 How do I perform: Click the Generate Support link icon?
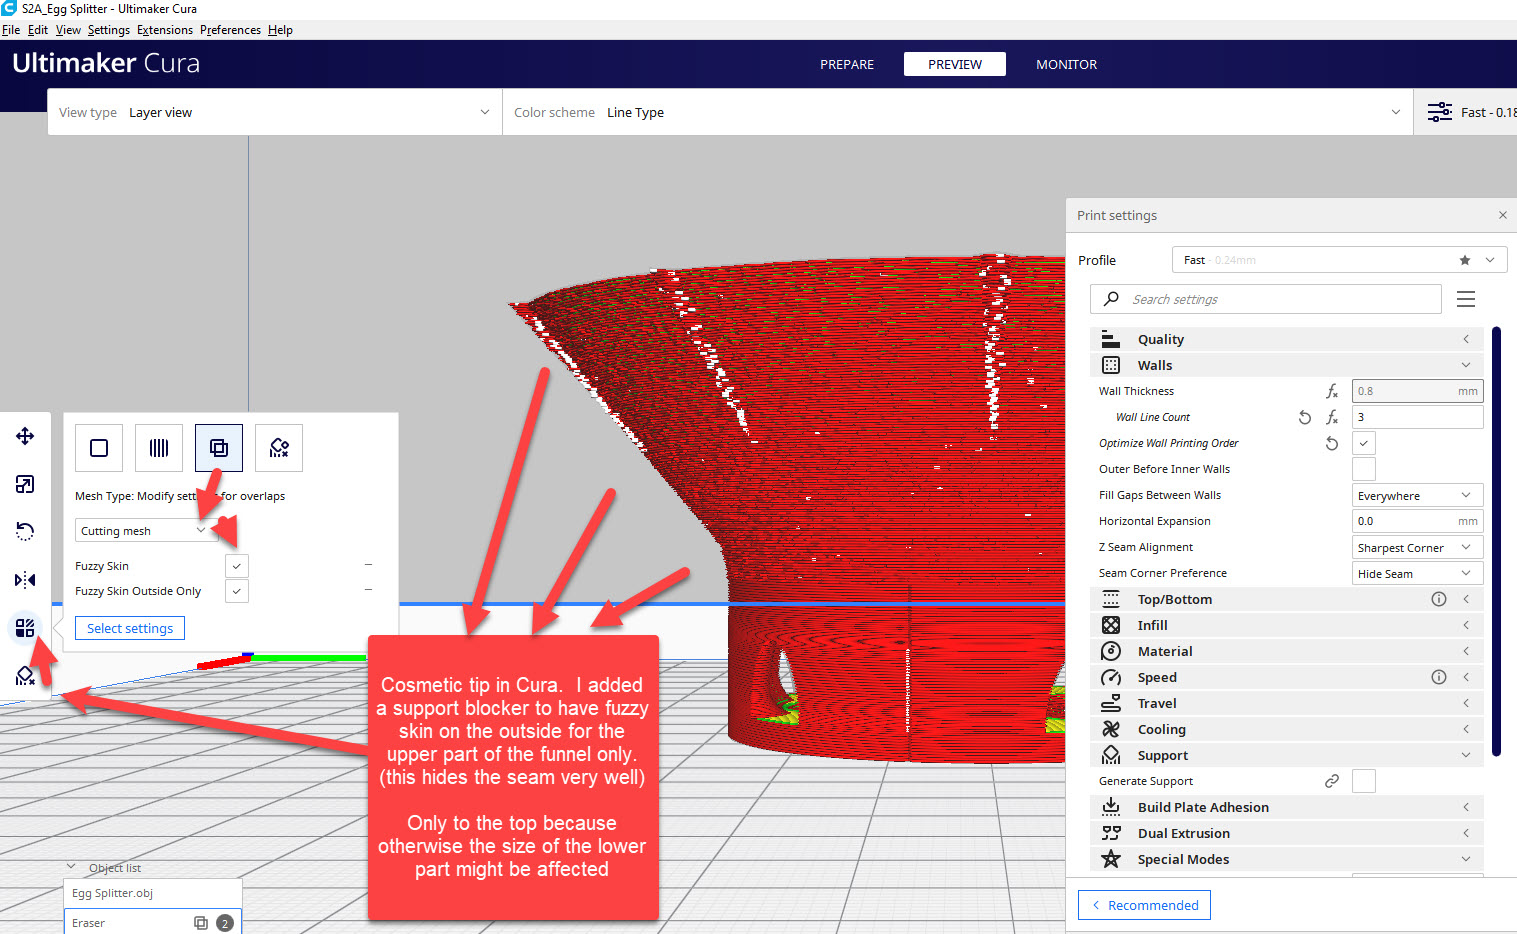click(1332, 781)
